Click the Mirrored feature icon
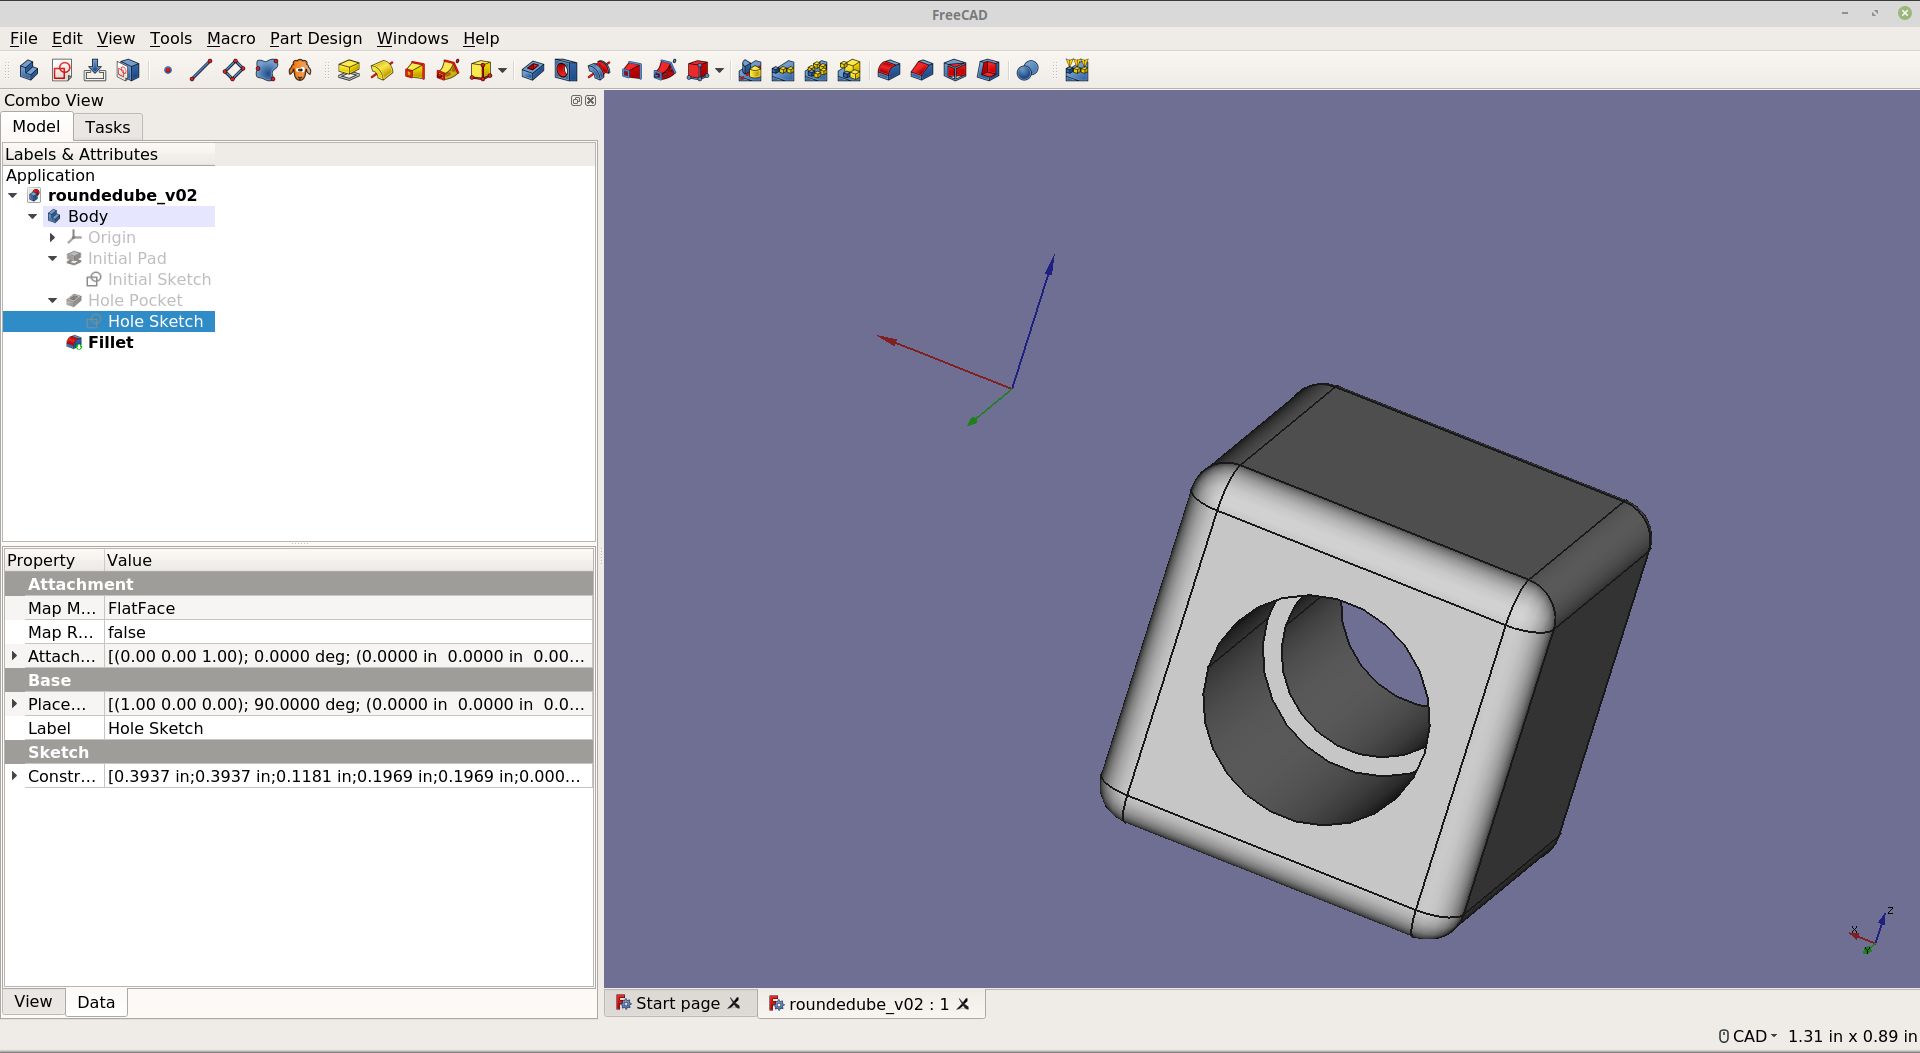This screenshot has width=1920, height=1053. [x=750, y=70]
